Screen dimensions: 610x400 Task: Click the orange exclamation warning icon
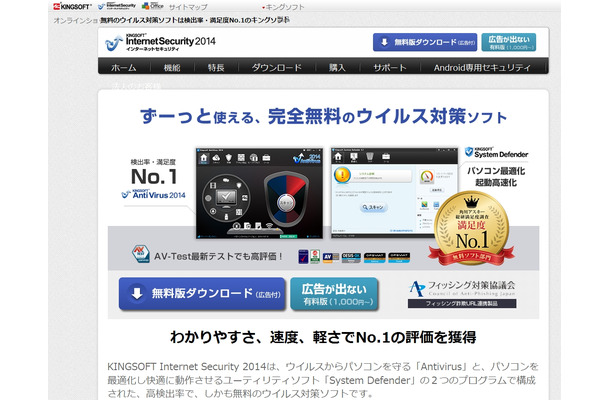click(x=342, y=175)
